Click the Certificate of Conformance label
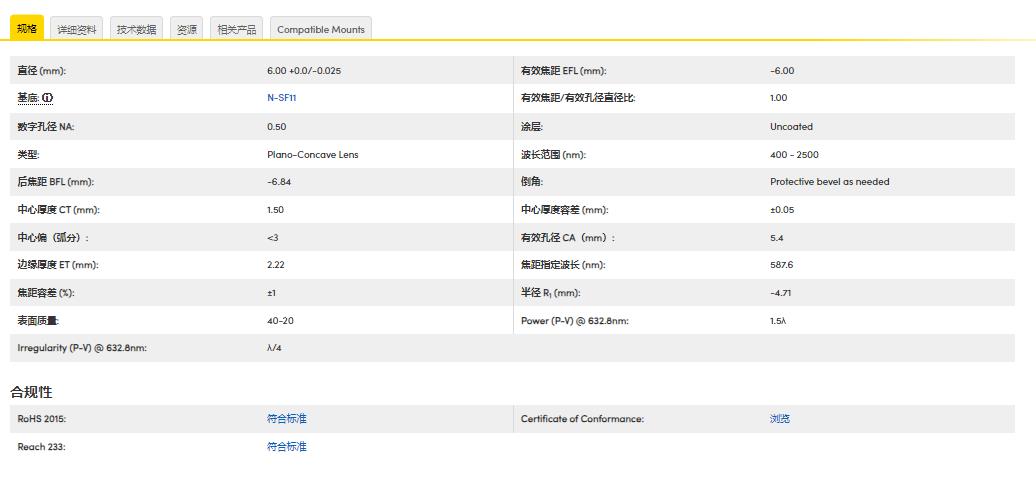This screenshot has height=477, width=1036. tap(582, 419)
